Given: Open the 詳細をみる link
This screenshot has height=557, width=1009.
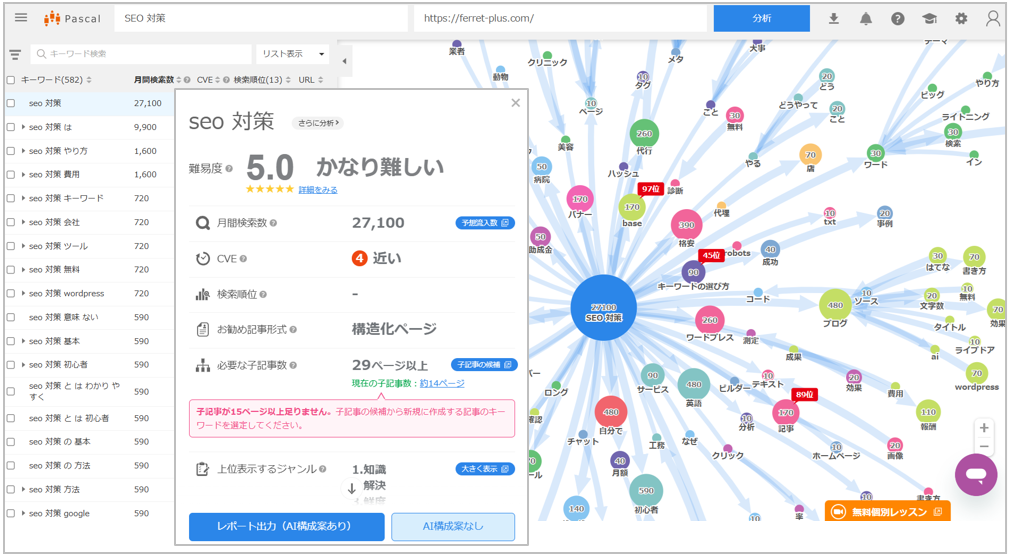Looking at the screenshot, I should pos(318,189).
